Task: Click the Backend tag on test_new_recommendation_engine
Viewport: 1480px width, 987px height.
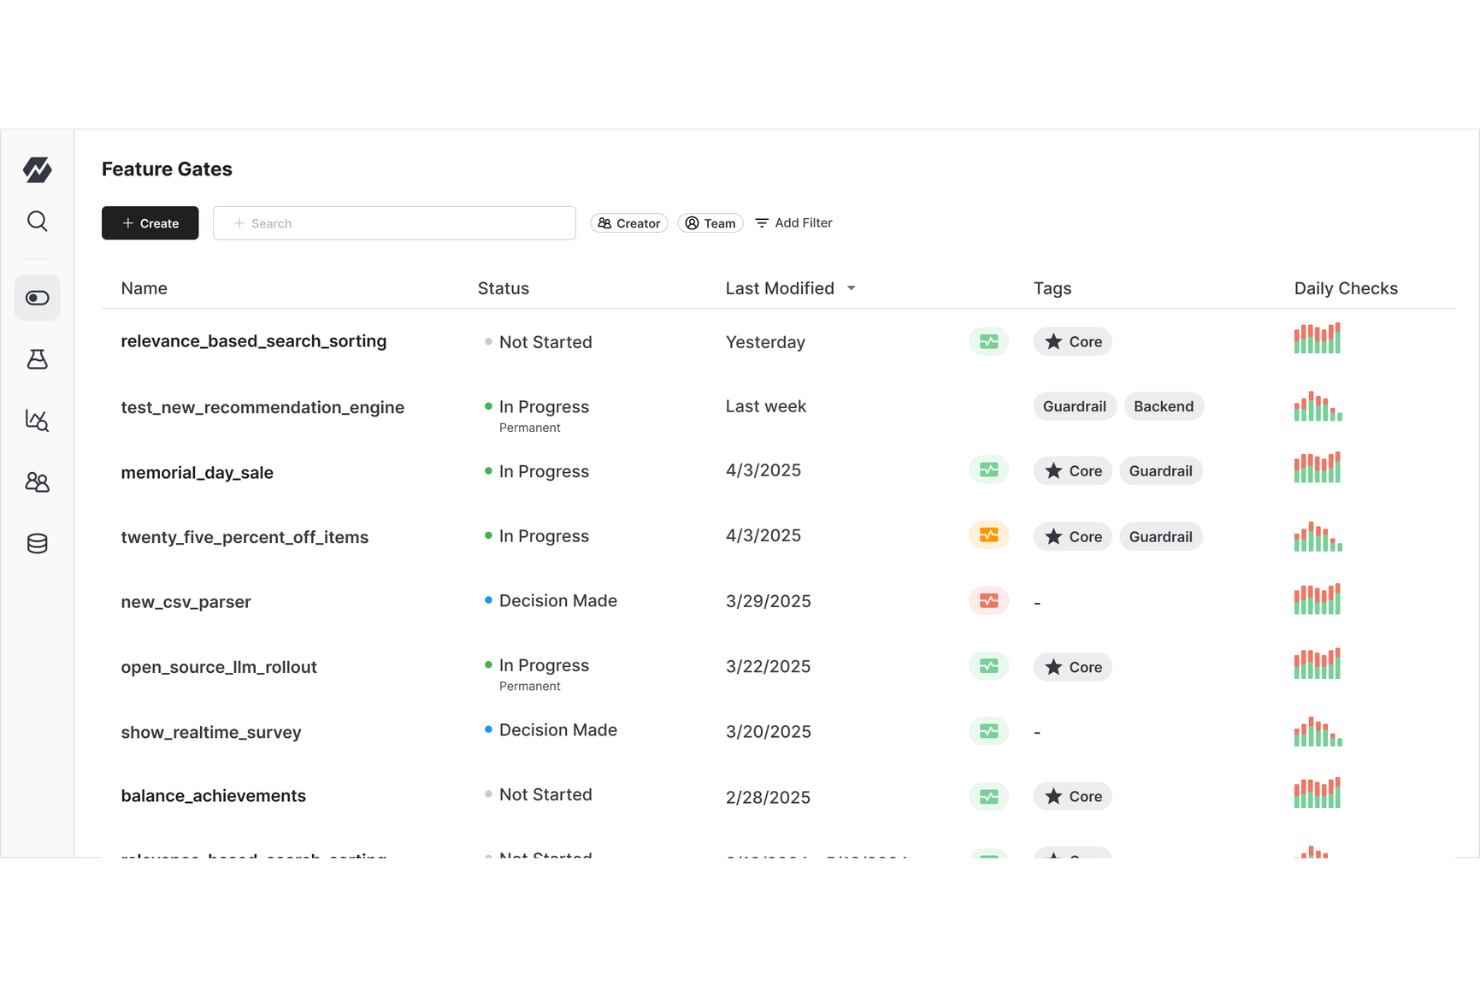Action: coord(1164,406)
